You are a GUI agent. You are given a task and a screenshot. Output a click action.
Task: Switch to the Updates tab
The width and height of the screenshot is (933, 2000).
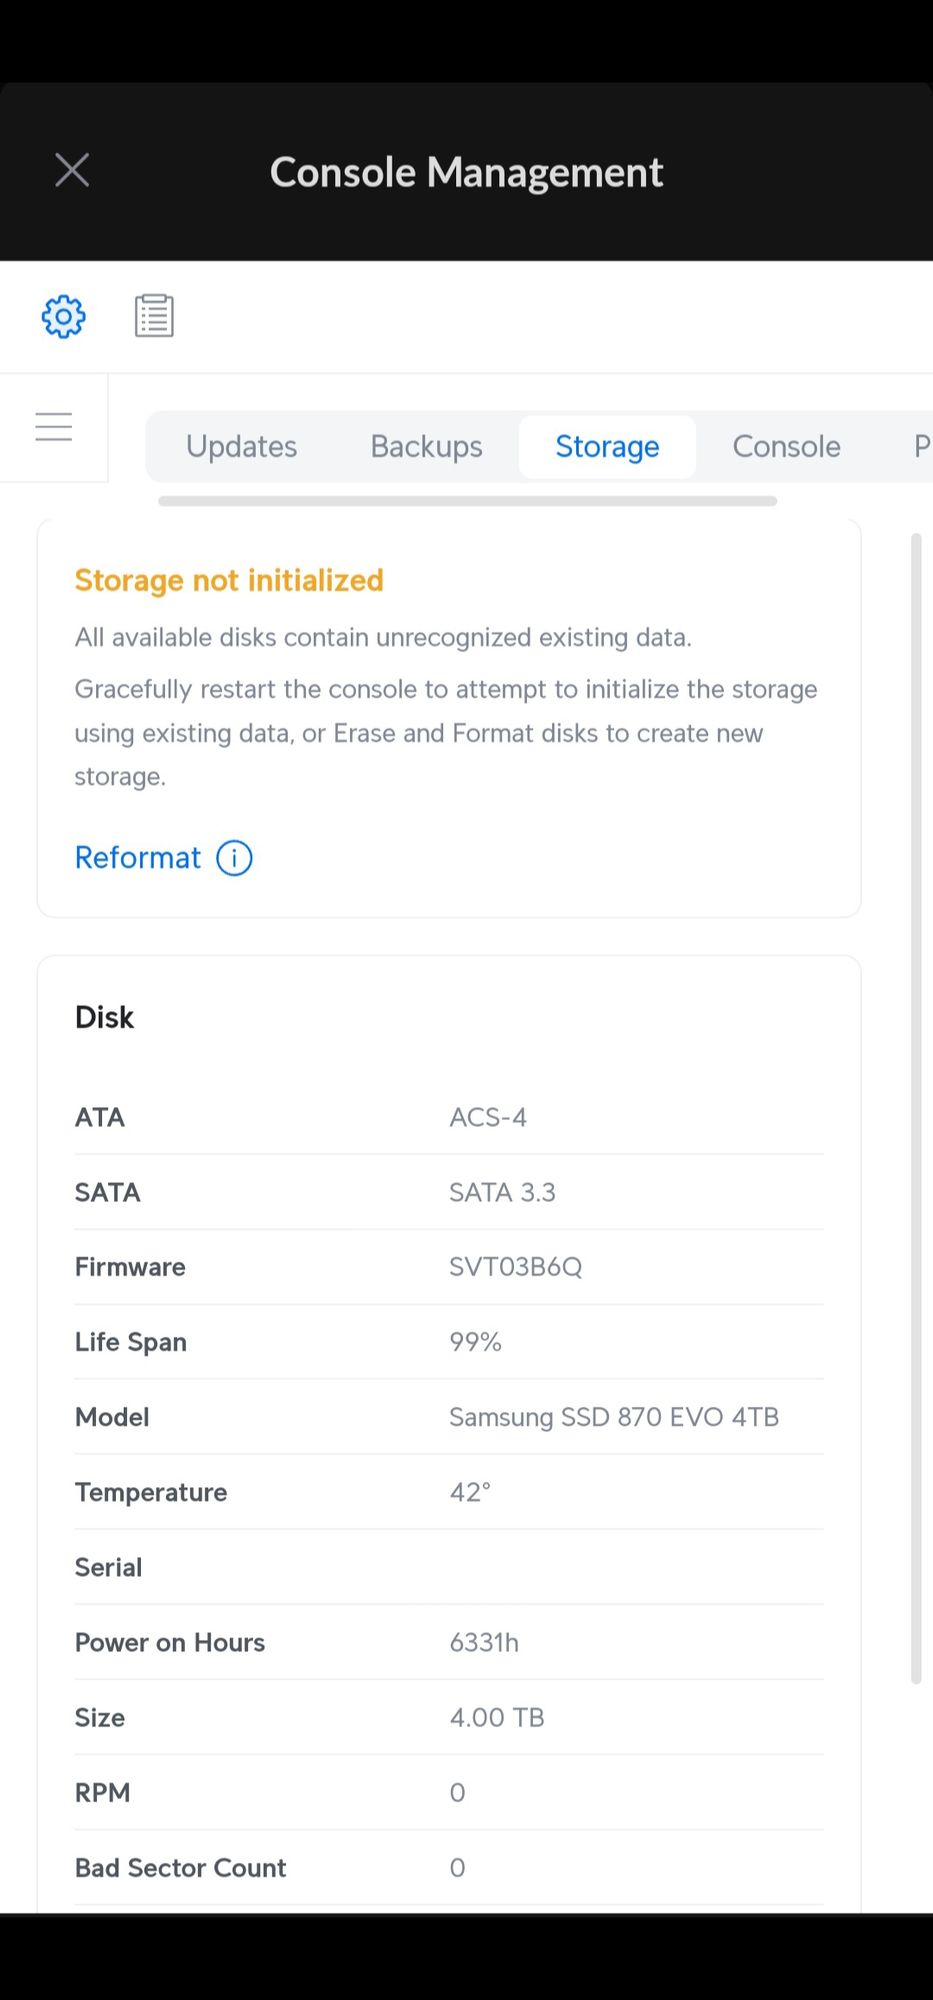coord(241,446)
